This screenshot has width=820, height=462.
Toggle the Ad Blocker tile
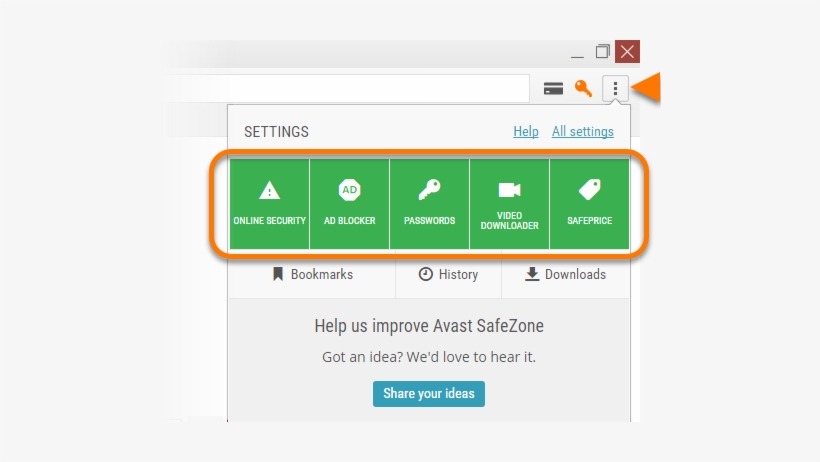tap(349, 204)
